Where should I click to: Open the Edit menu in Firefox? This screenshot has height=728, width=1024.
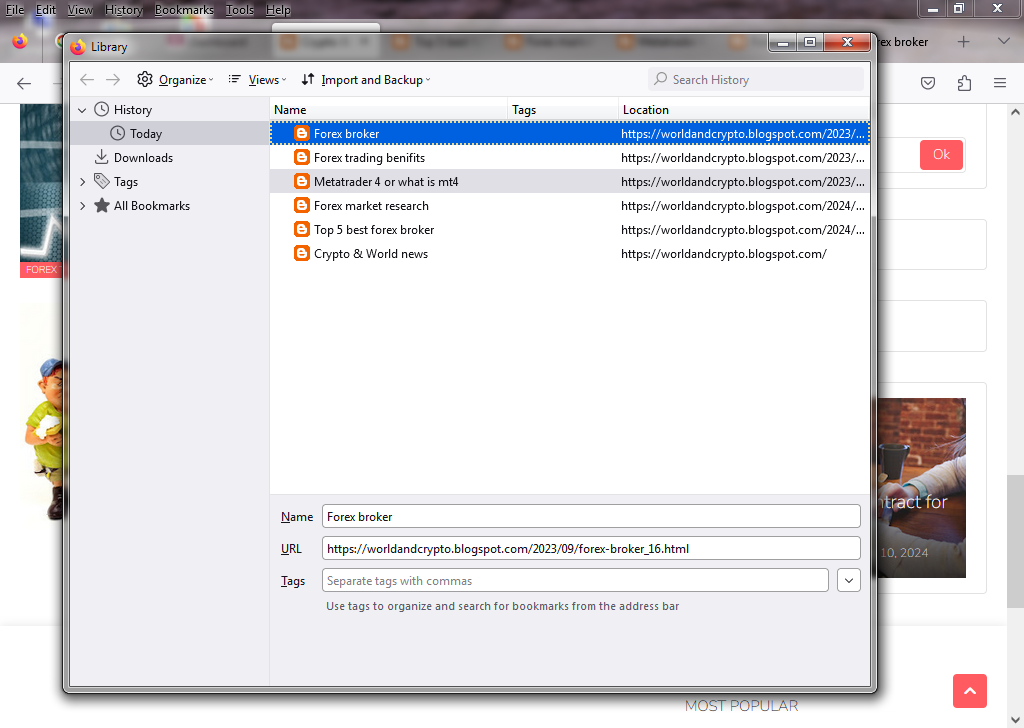click(x=46, y=10)
